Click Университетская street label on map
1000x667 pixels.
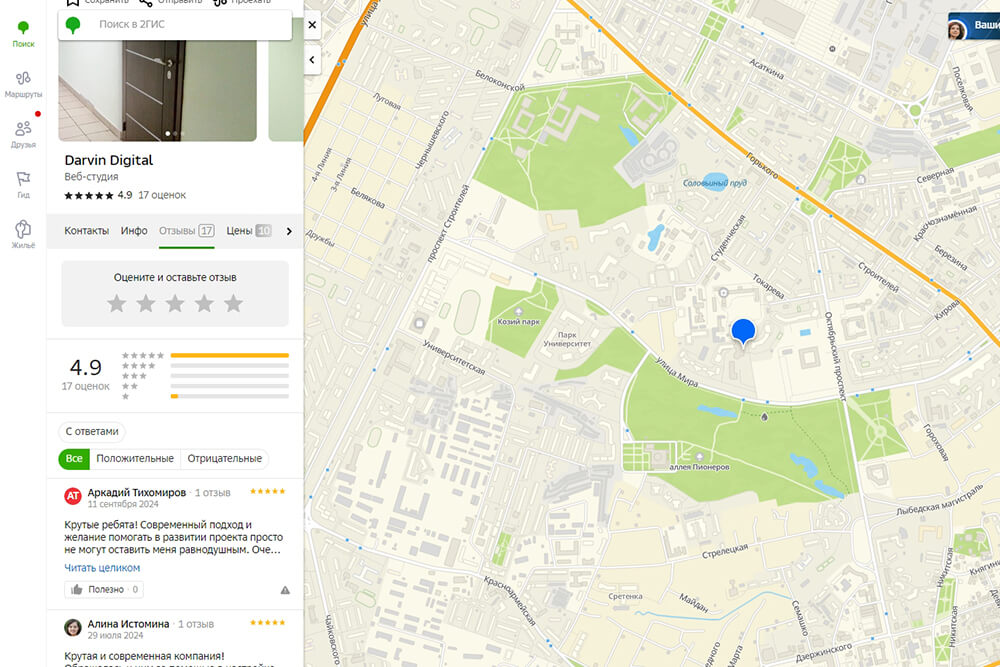tap(453, 357)
